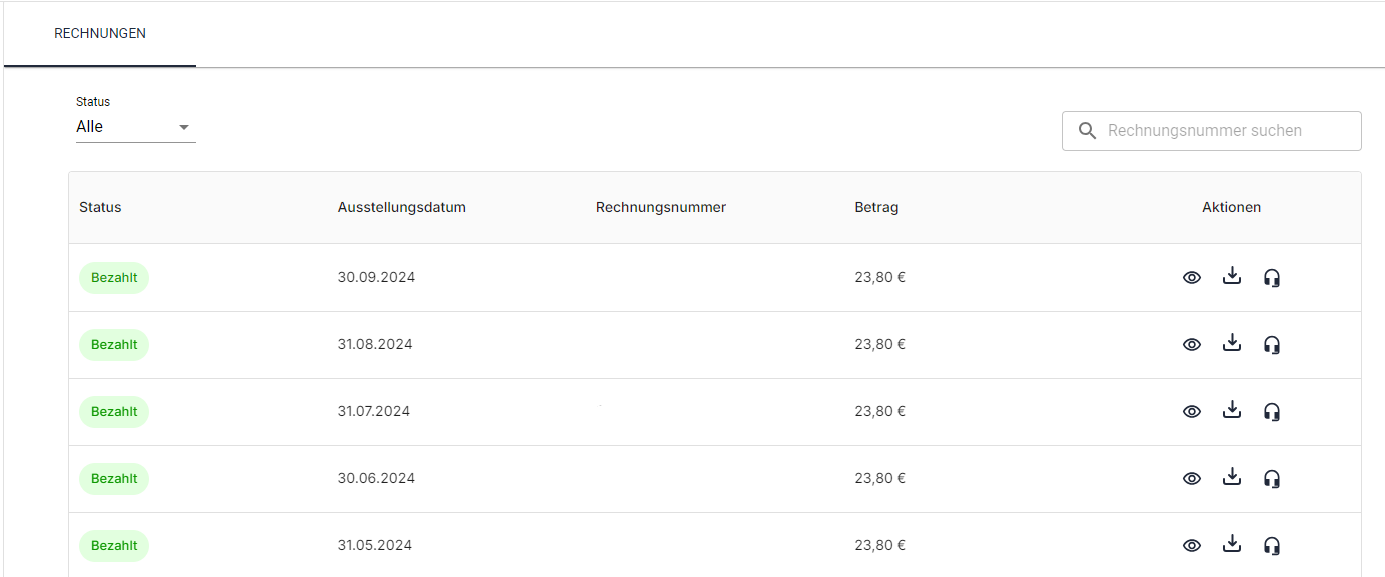Download the invoice dated 30.09.2024

pyautogui.click(x=1232, y=277)
